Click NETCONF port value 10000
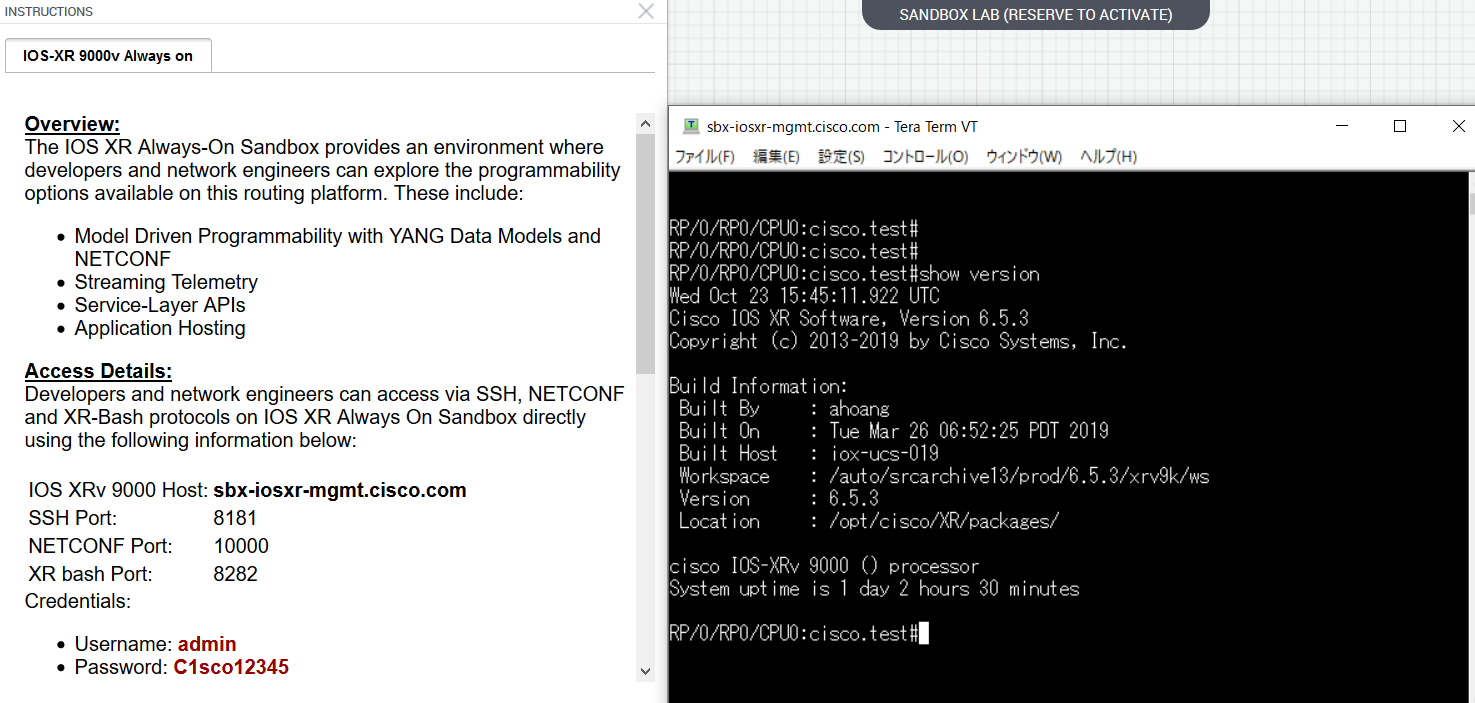Image resolution: width=1475 pixels, height=703 pixels. pyautogui.click(x=241, y=546)
